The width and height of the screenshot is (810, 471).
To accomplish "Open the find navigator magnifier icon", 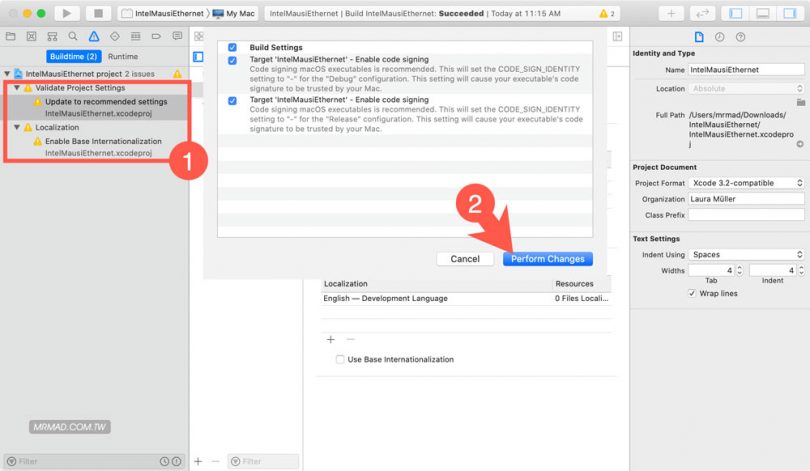I will 73,36.
